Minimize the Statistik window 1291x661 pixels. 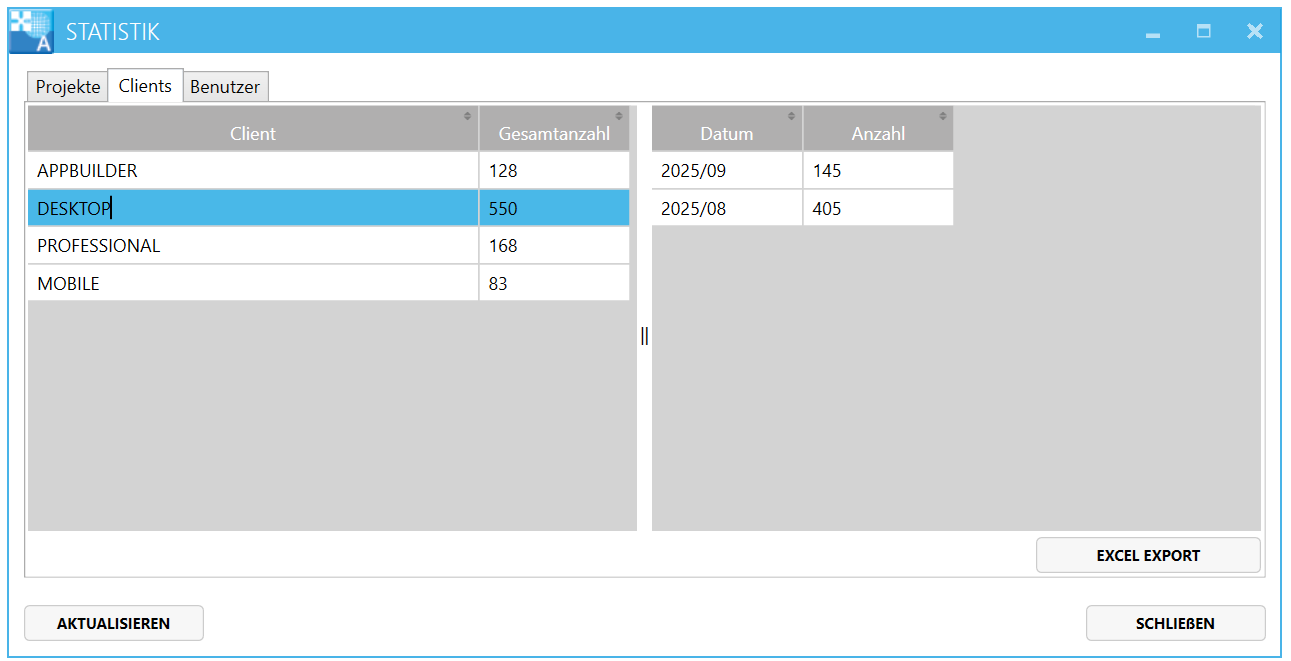[x=1153, y=32]
